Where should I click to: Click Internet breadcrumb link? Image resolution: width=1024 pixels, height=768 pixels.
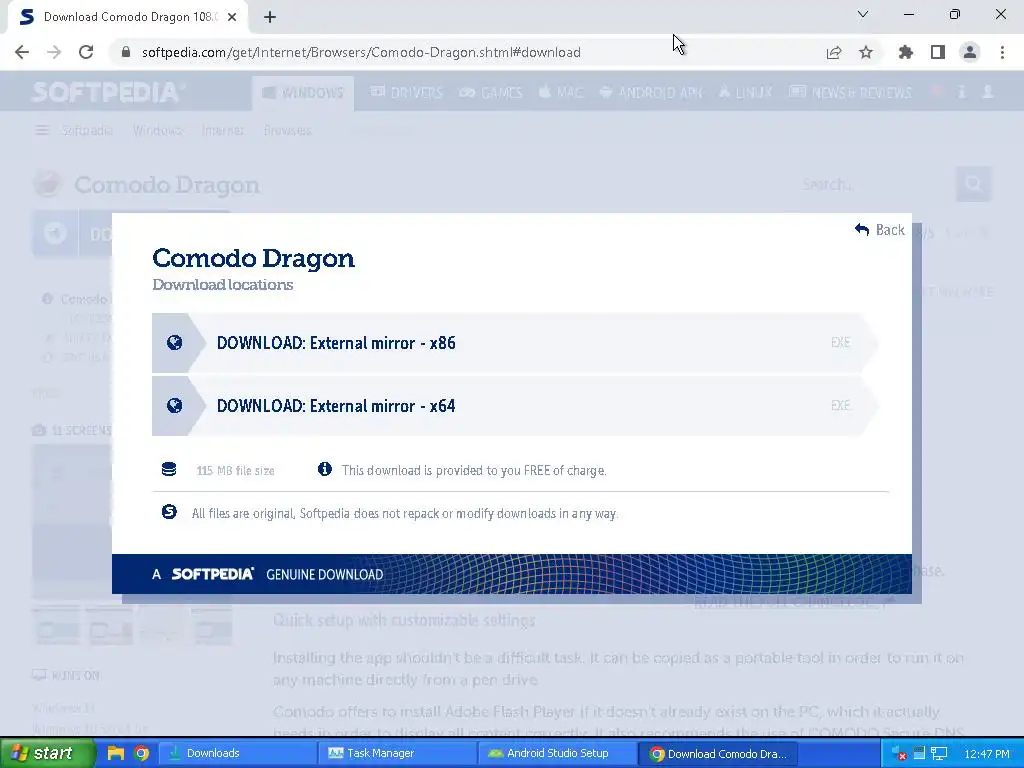tap(223, 131)
